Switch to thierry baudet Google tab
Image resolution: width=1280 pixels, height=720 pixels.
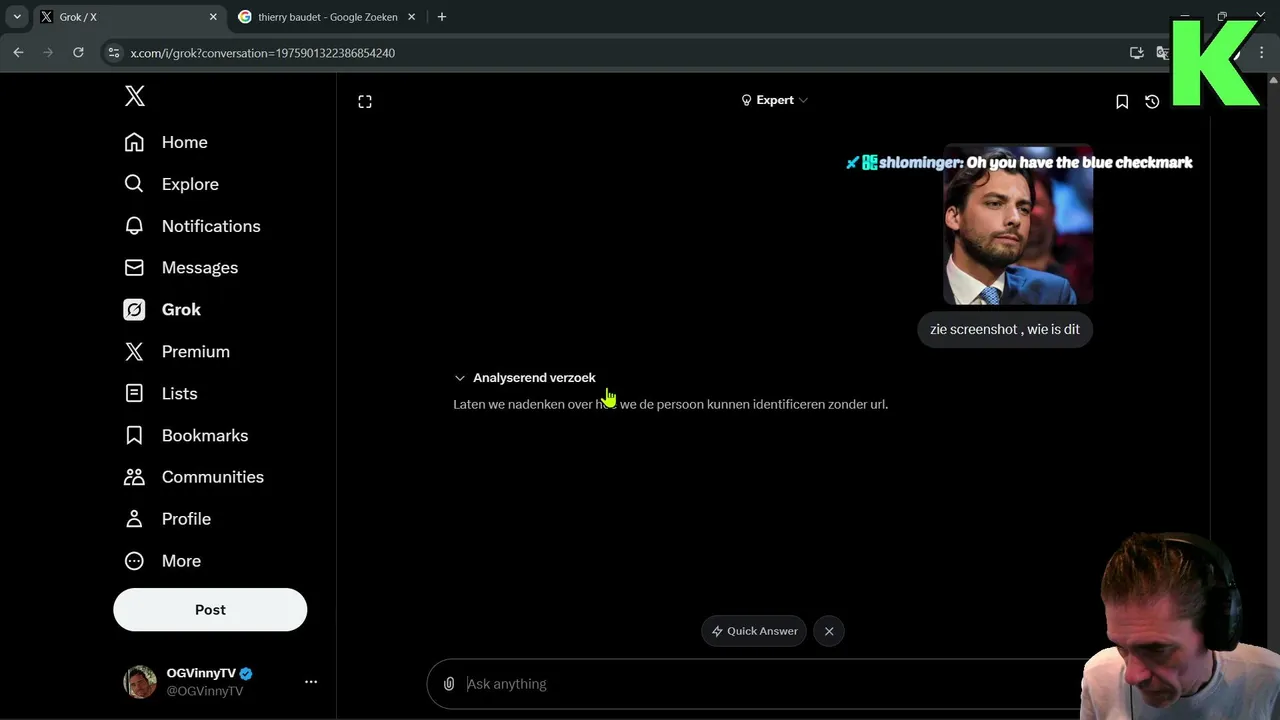tap(327, 17)
